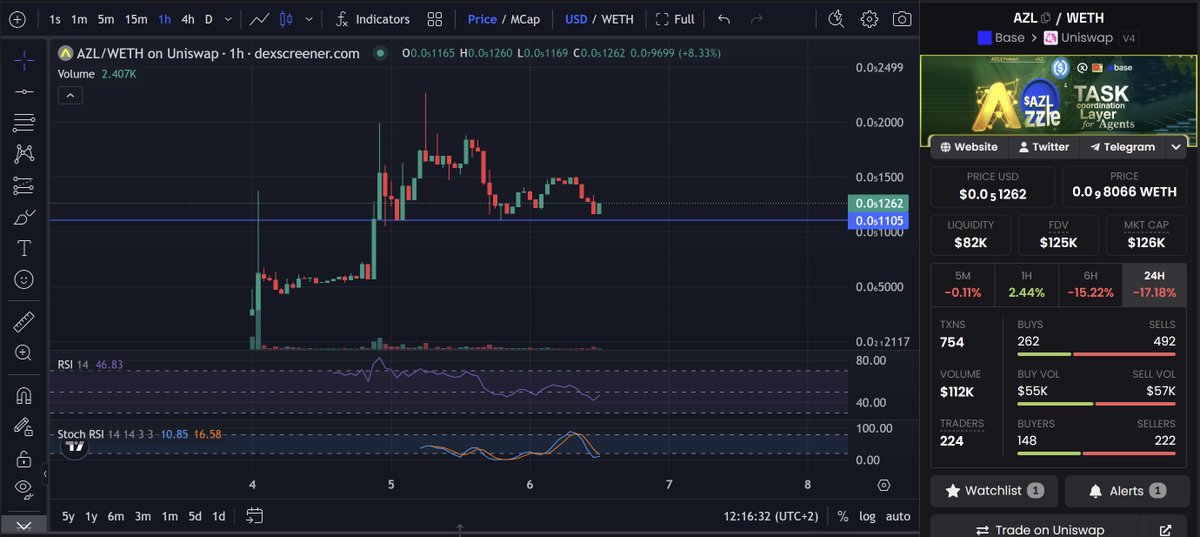
Task: Select the ruler measure tool
Action: pos(24,321)
